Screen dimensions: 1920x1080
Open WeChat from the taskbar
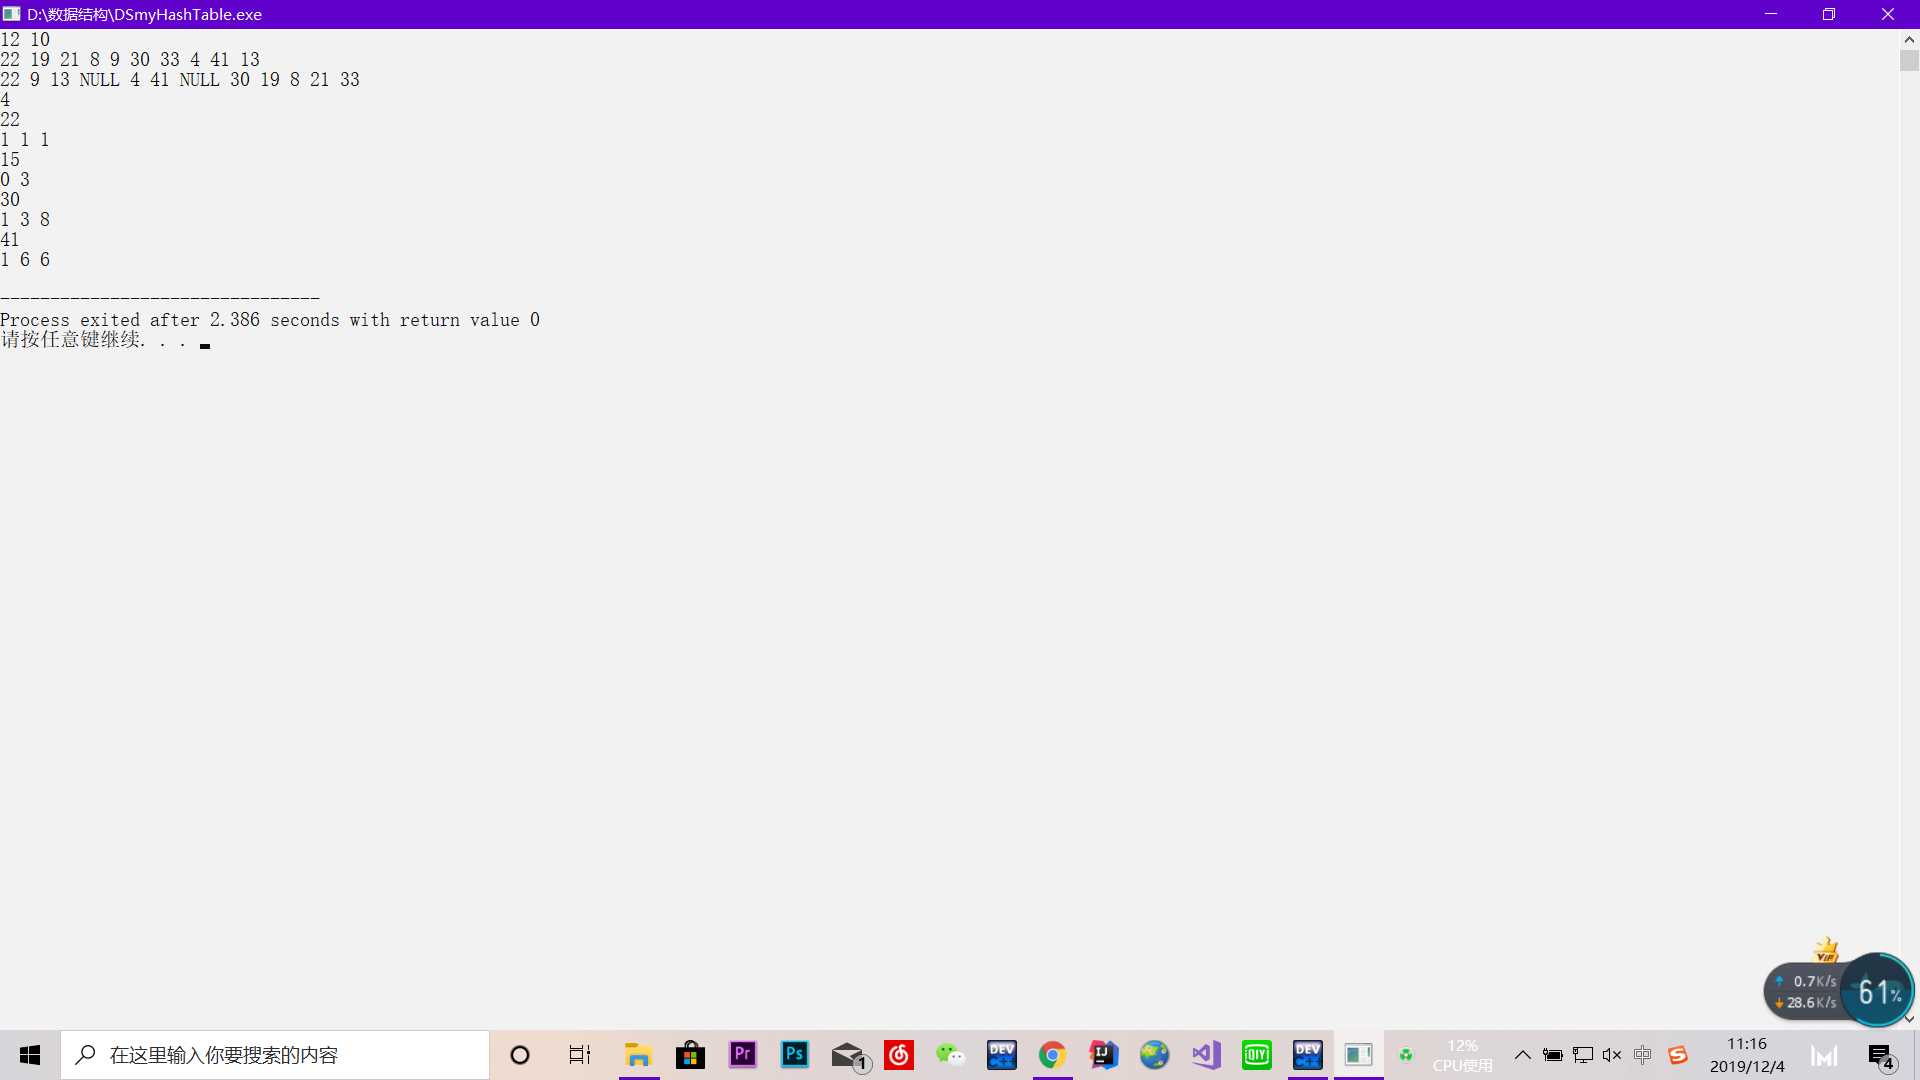950,1055
